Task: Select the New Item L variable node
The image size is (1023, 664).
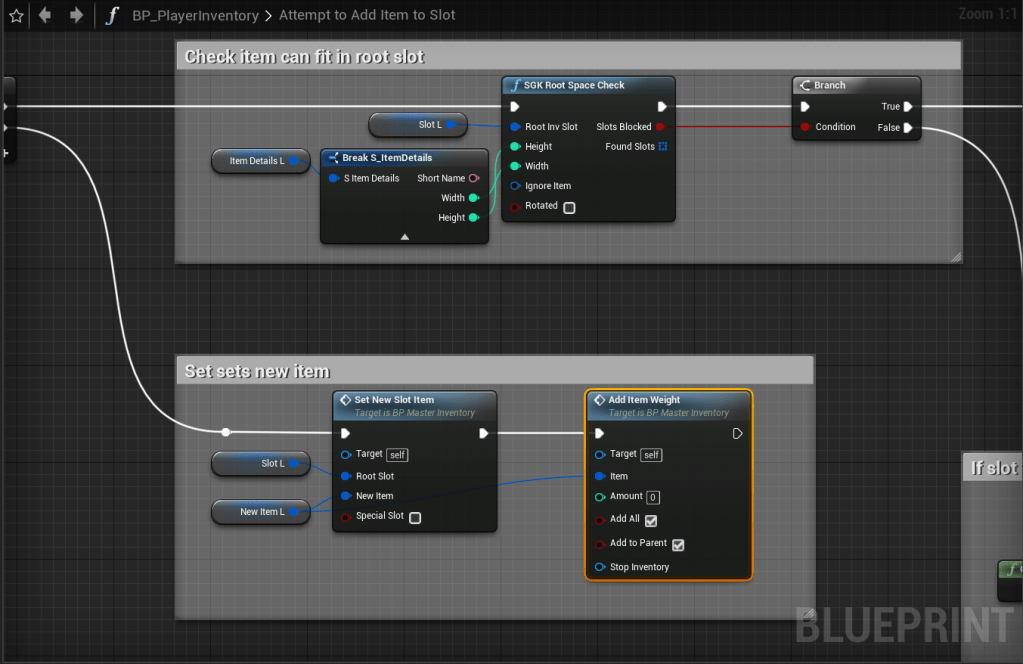Action: pos(260,512)
